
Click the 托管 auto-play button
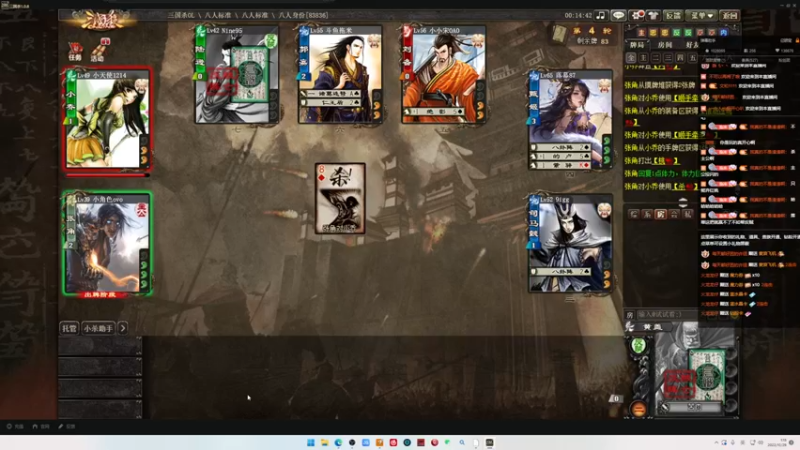coord(69,328)
